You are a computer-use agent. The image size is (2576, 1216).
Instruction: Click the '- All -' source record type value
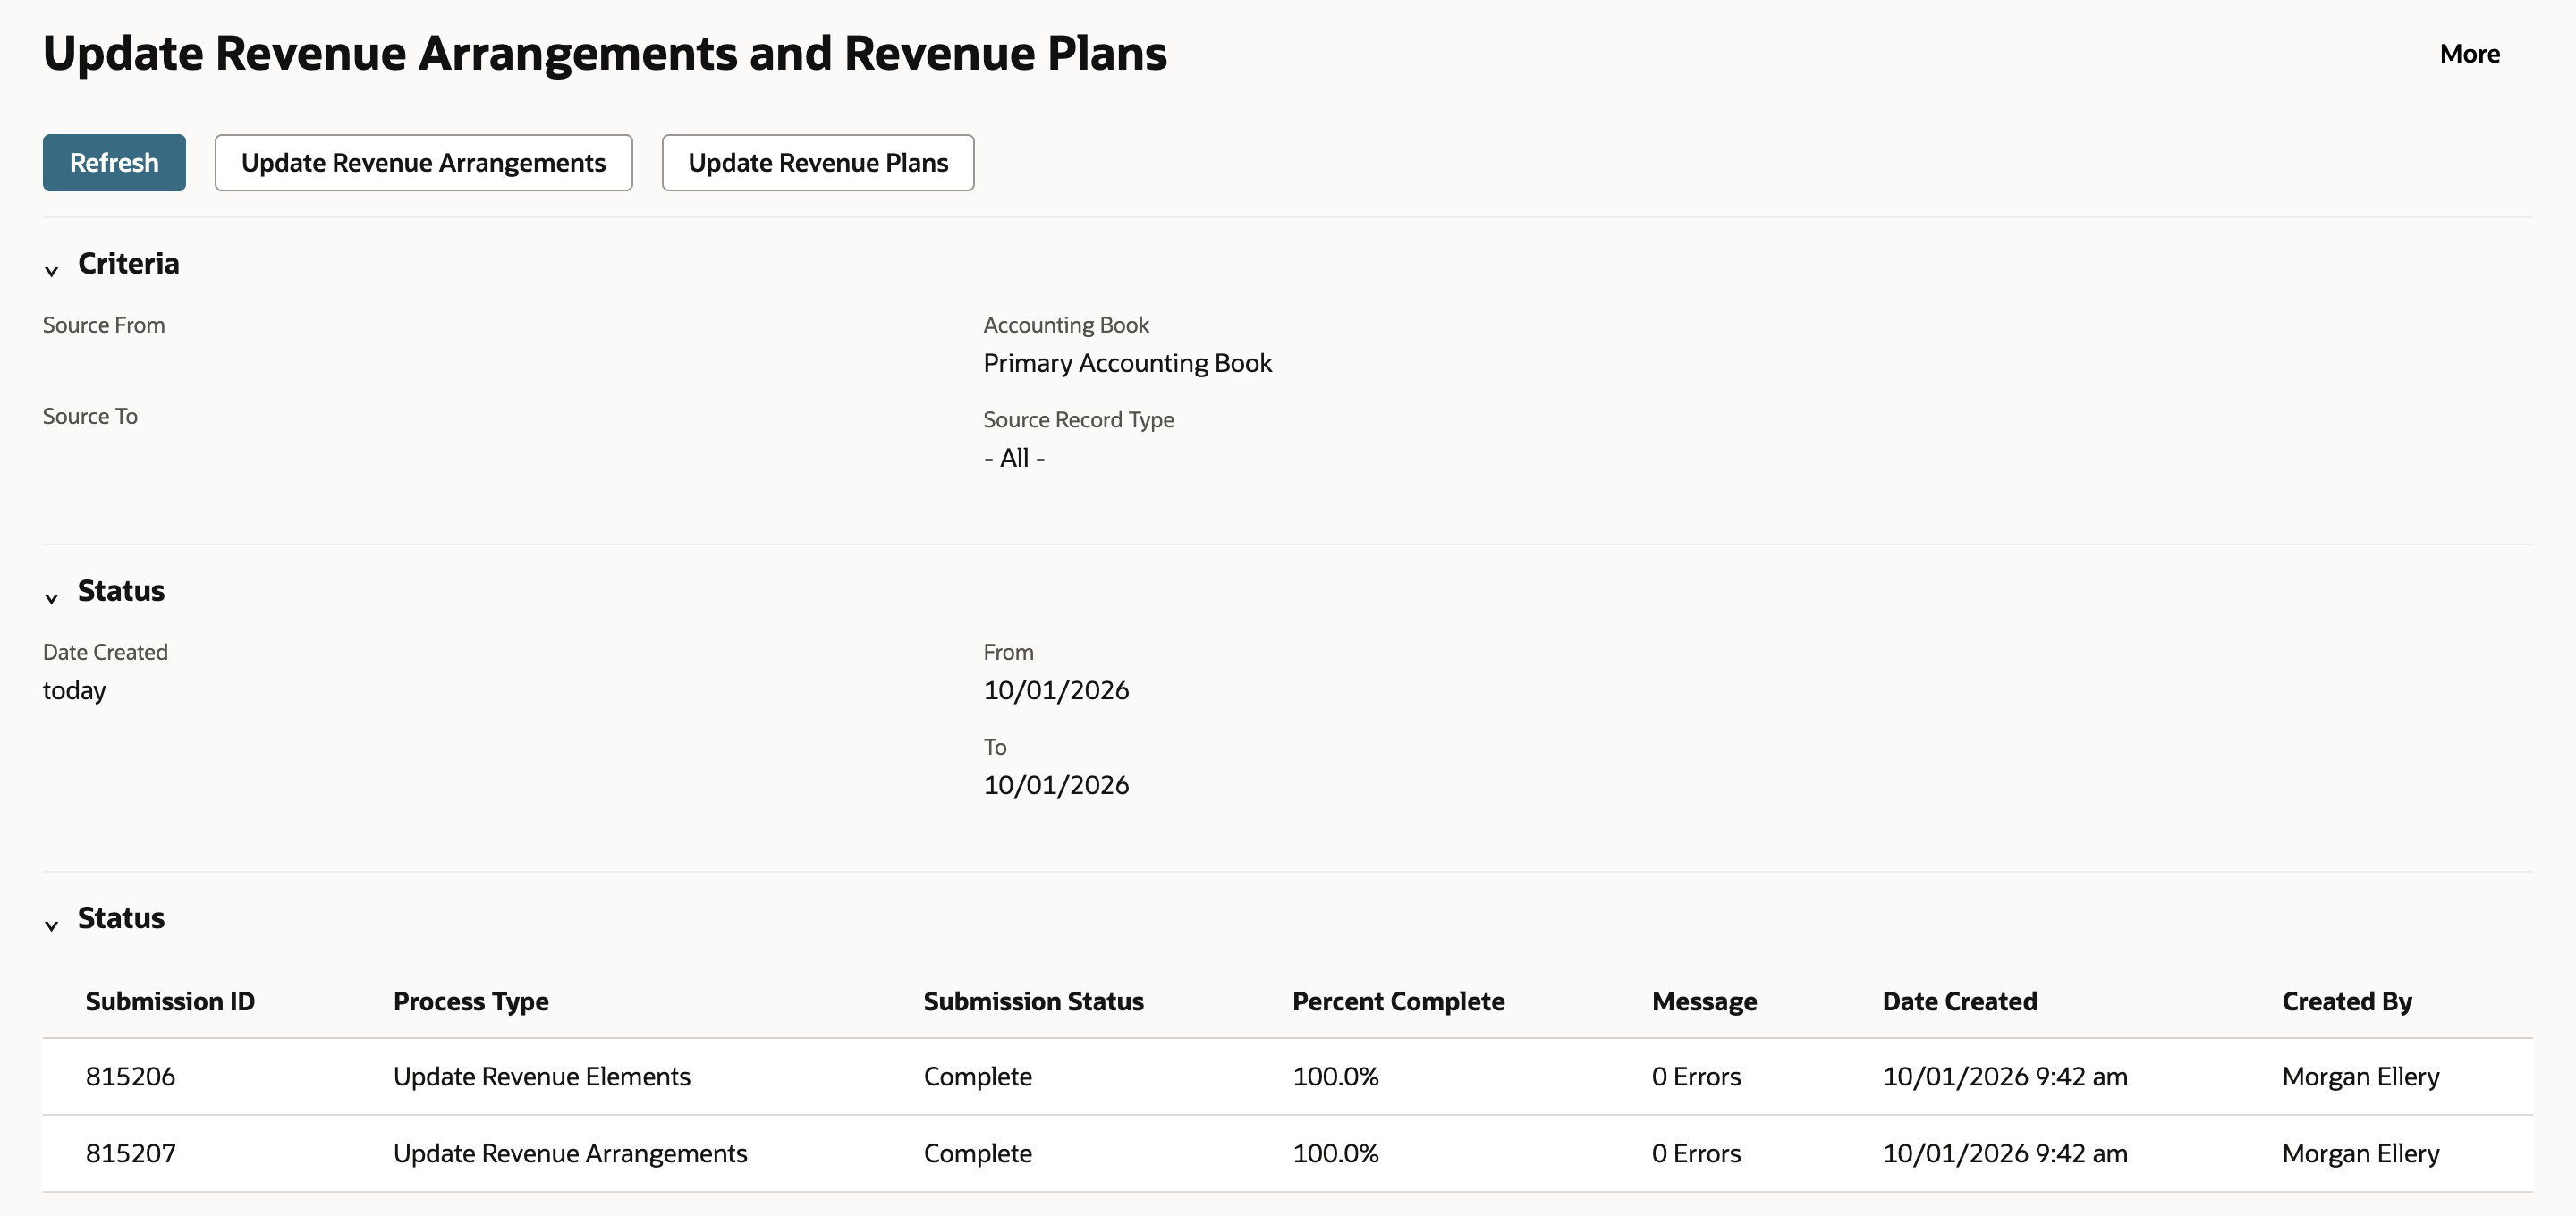(x=1014, y=458)
